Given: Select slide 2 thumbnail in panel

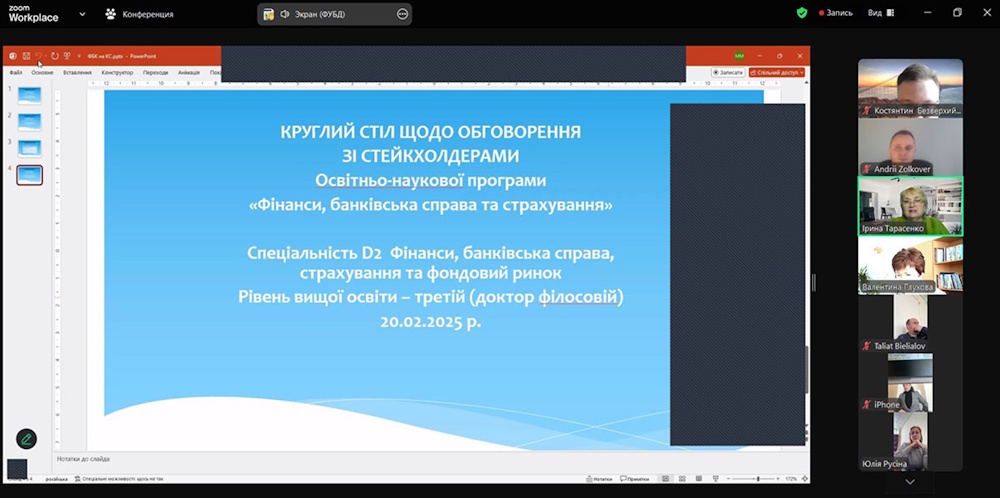Looking at the screenshot, I should point(29,121).
